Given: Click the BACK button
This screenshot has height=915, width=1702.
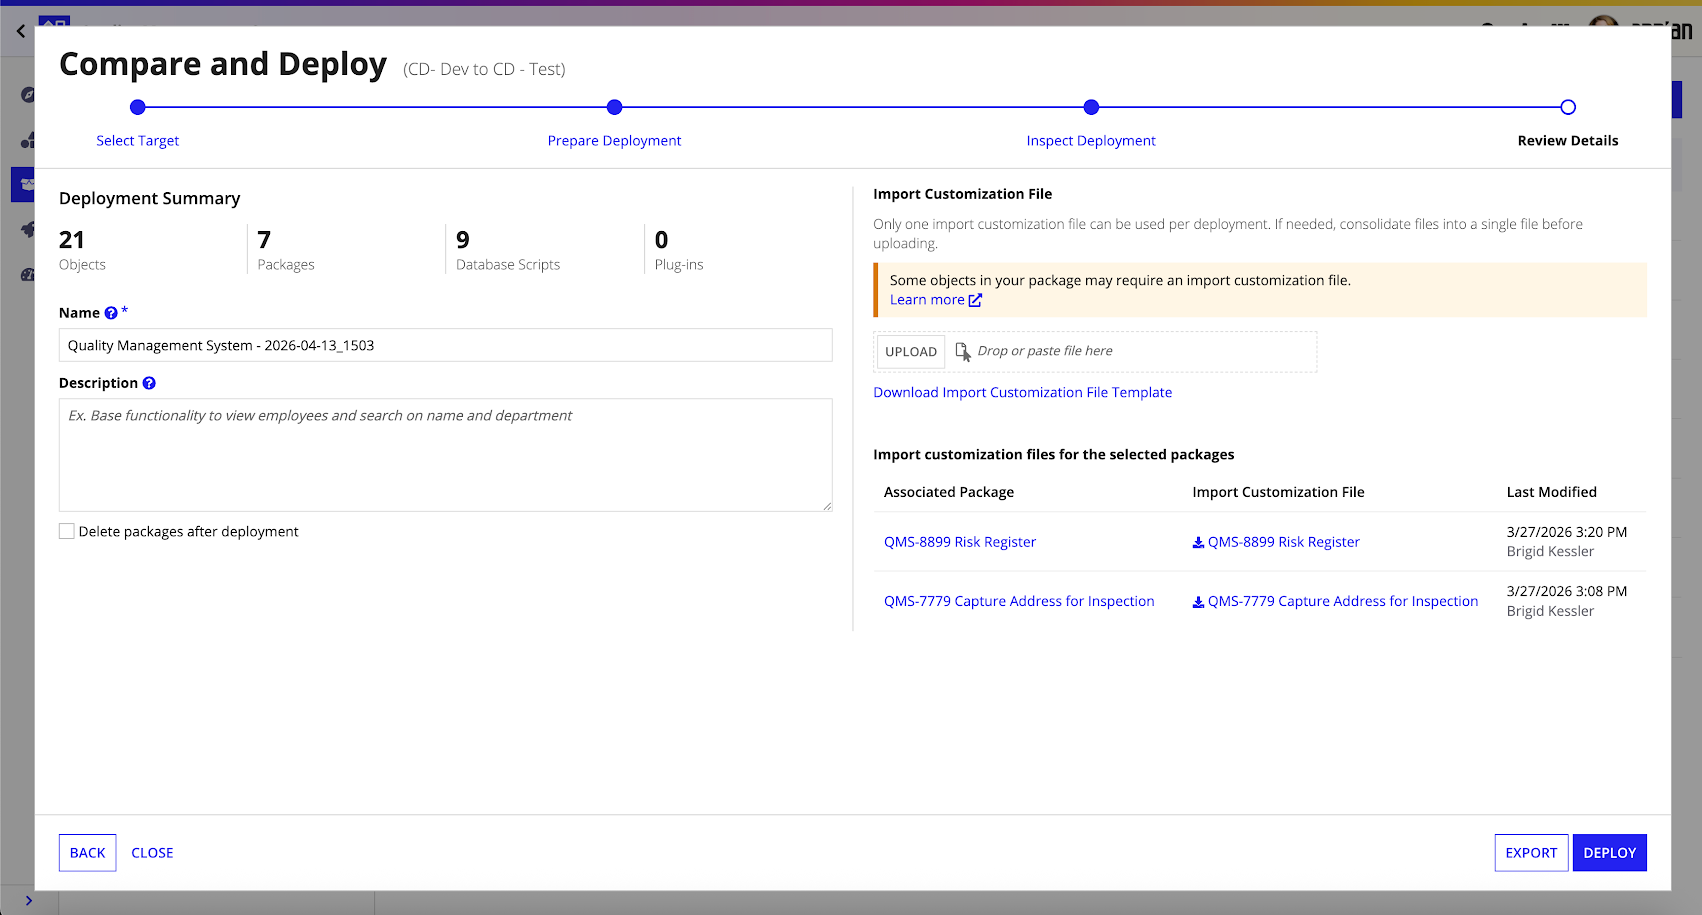Looking at the screenshot, I should point(88,853).
